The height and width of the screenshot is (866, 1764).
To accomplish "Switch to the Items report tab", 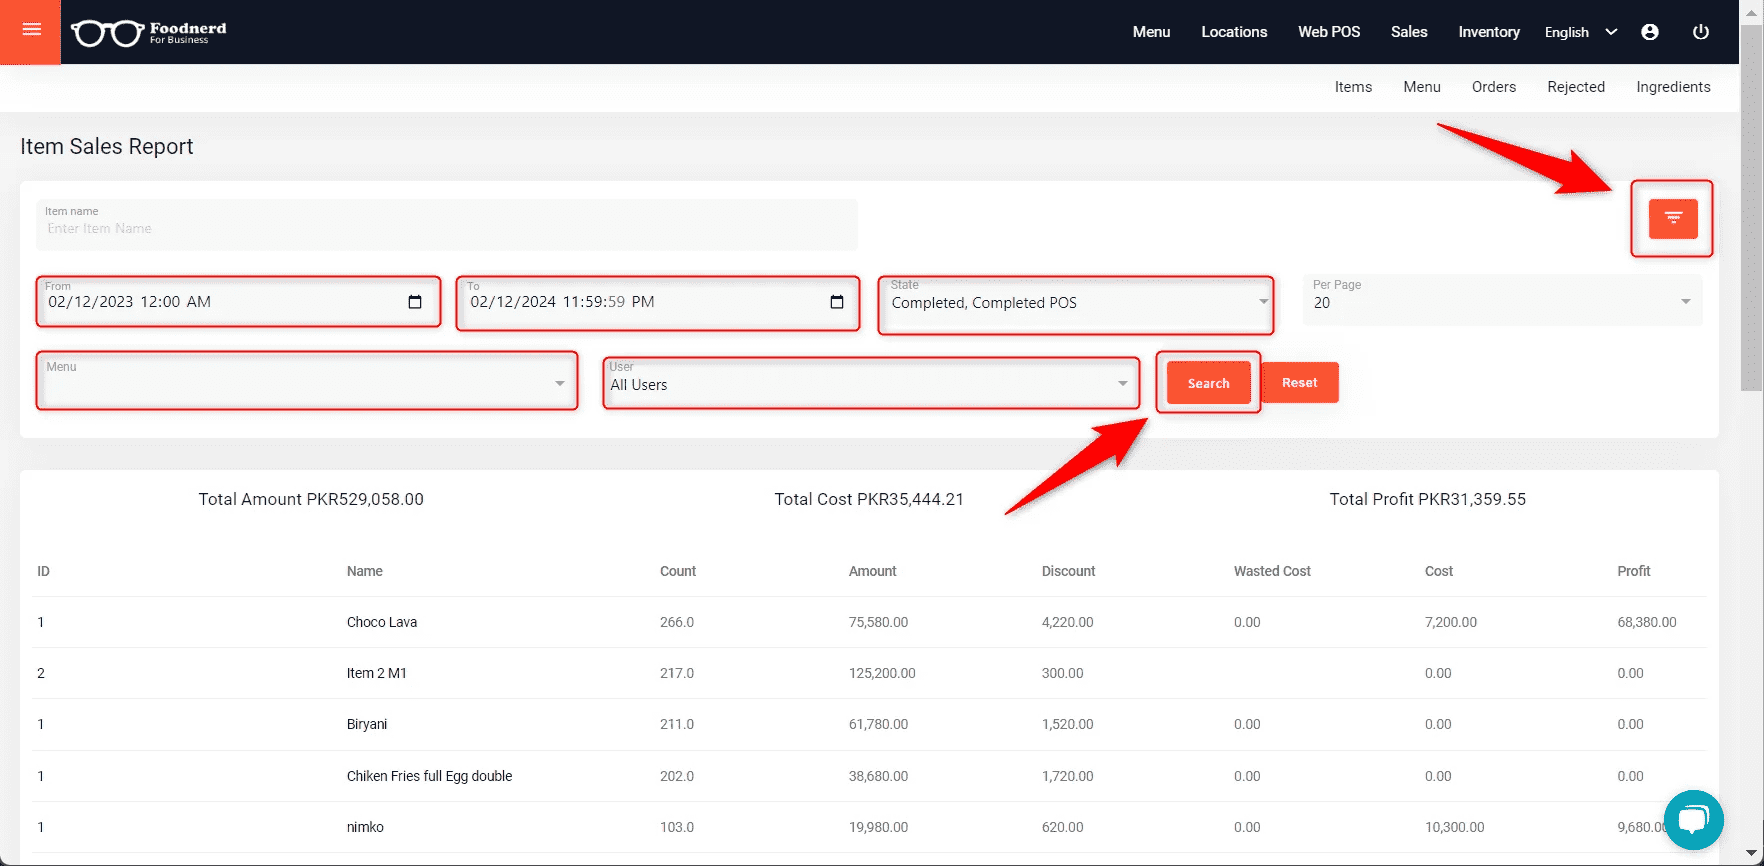I will point(1353,87).
